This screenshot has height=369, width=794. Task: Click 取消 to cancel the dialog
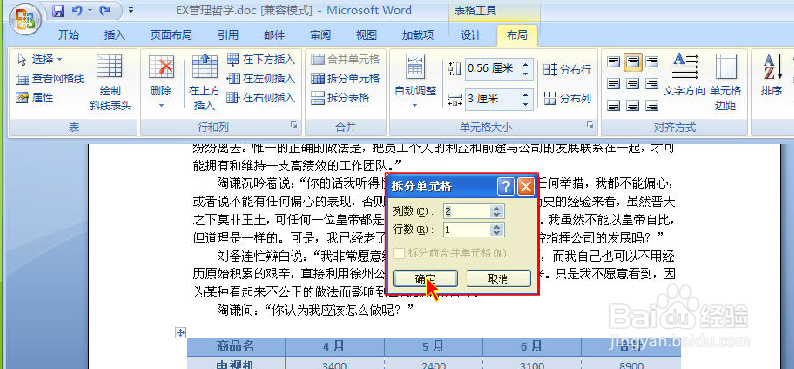(498, 279)
